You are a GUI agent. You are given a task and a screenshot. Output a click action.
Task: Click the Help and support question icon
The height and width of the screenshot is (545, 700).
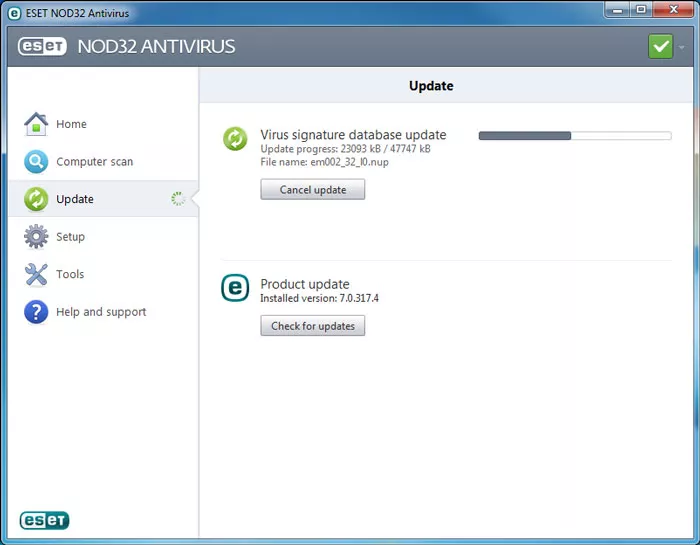pos(36,312)
